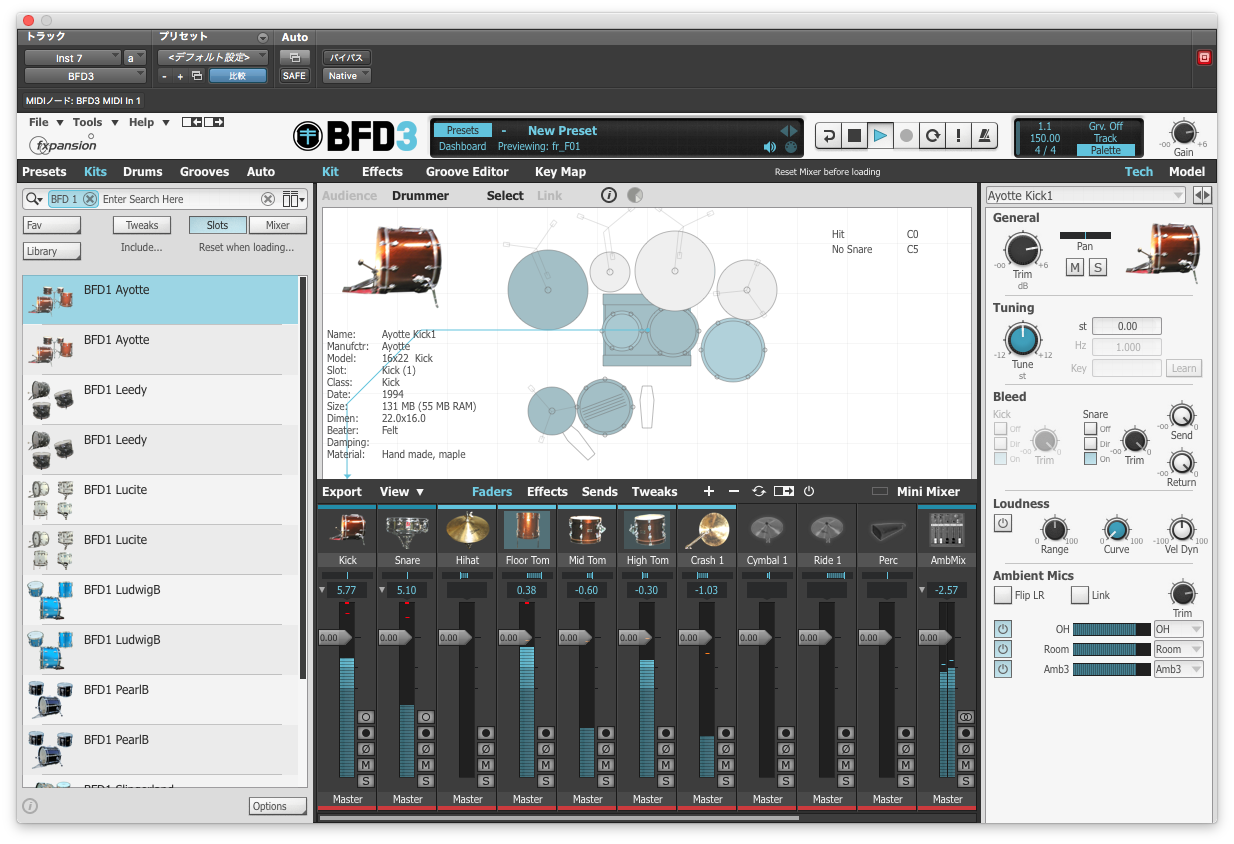Click the Learn key button
This screenshot has height=844, width=1234.
coord(1183,368)
